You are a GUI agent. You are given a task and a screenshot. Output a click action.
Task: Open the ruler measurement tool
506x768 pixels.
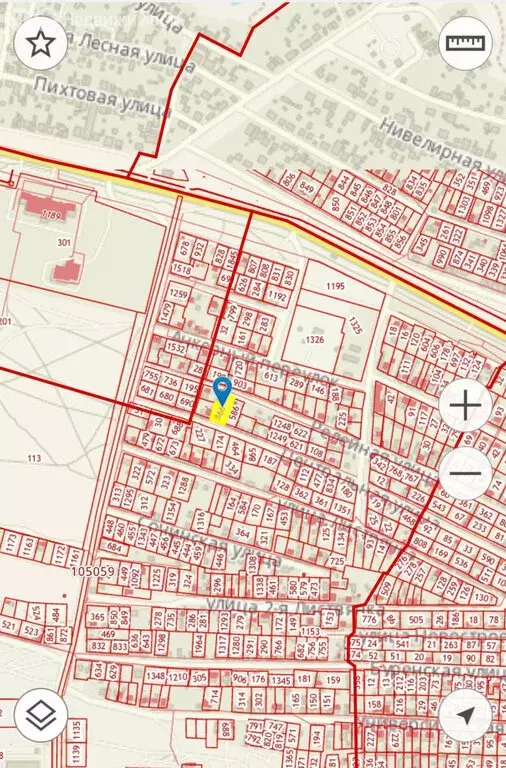465,44
